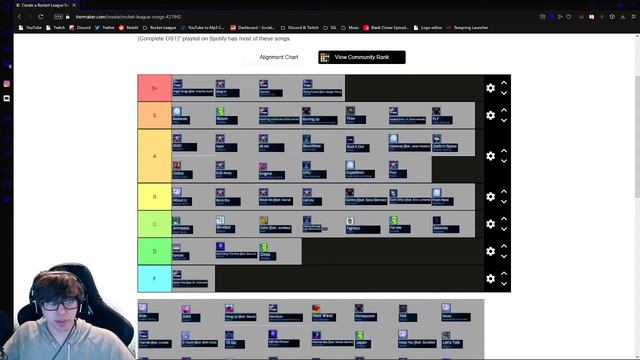This screenshot has width=640, height=360.
Task: Move the S+ tier row up
Action: tap(504, 83)
